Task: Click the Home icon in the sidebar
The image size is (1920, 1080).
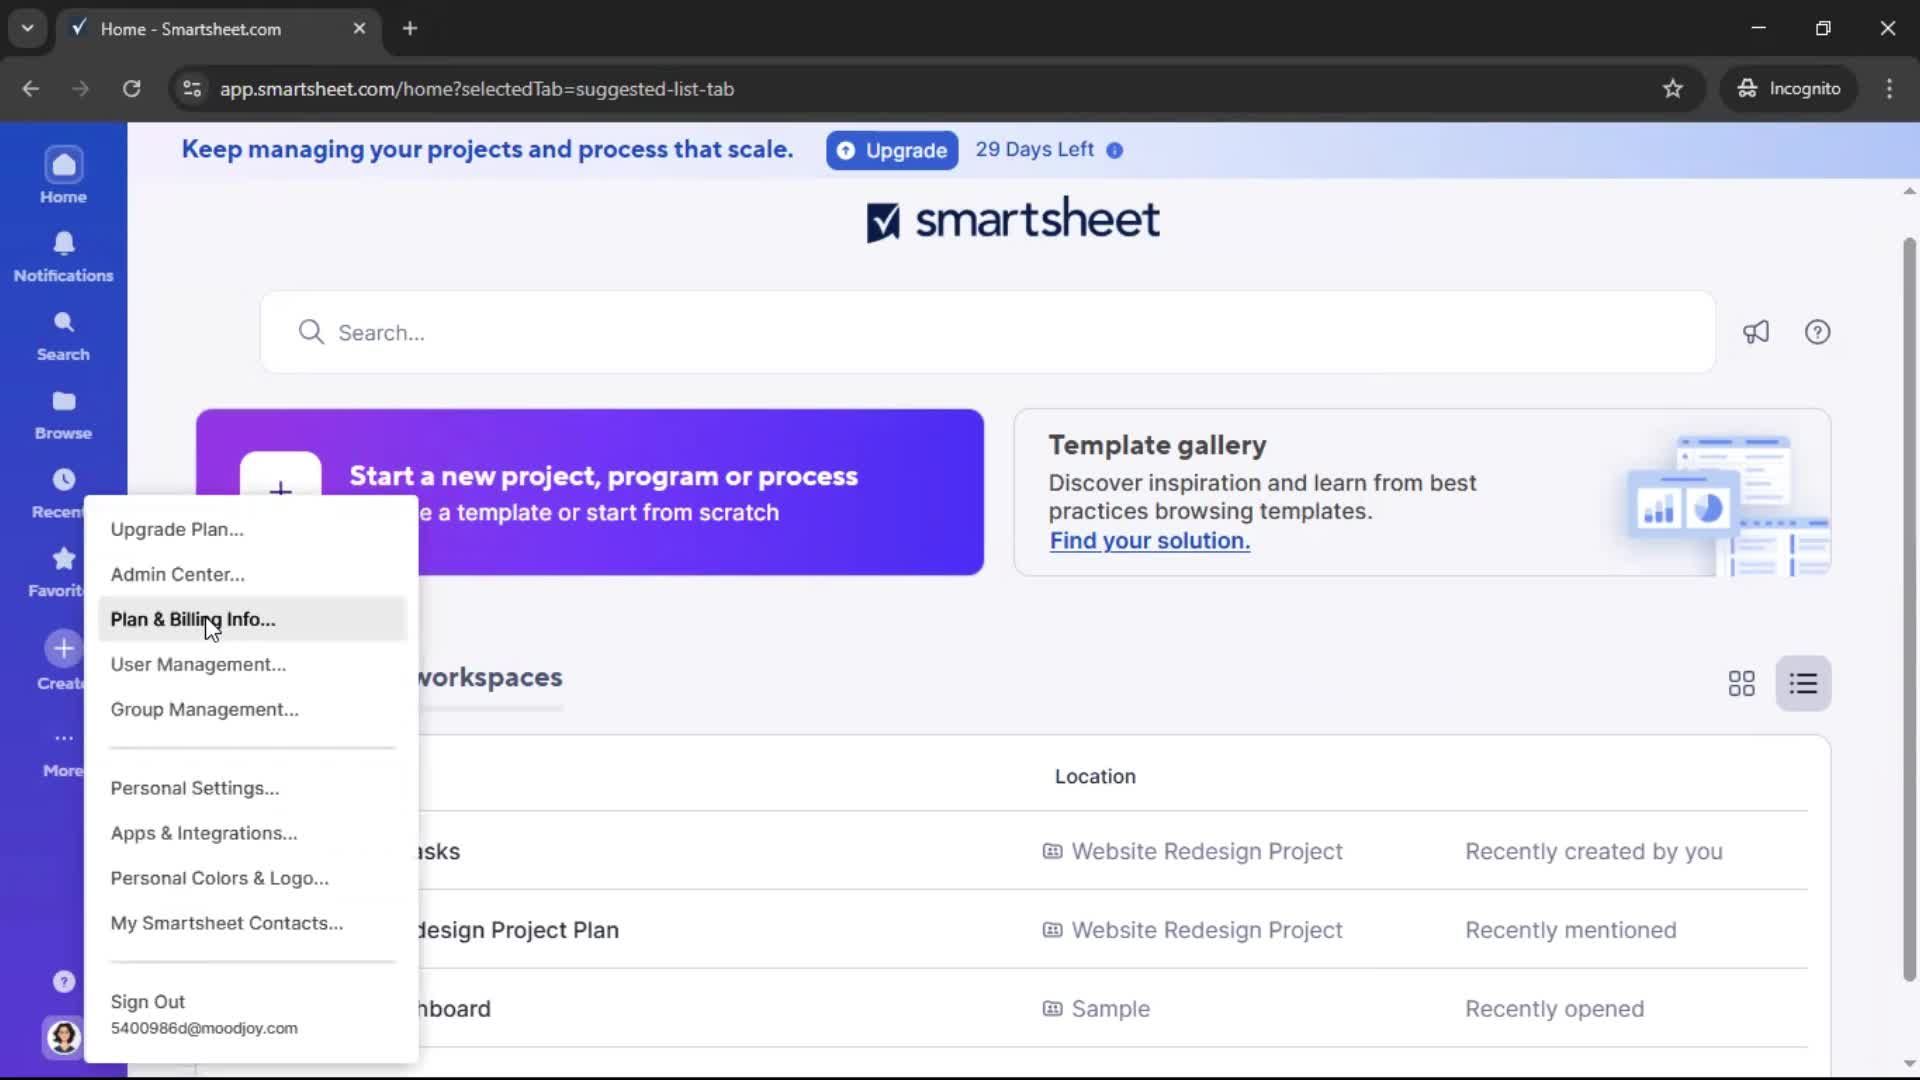Action: click(x=63, y=176)
